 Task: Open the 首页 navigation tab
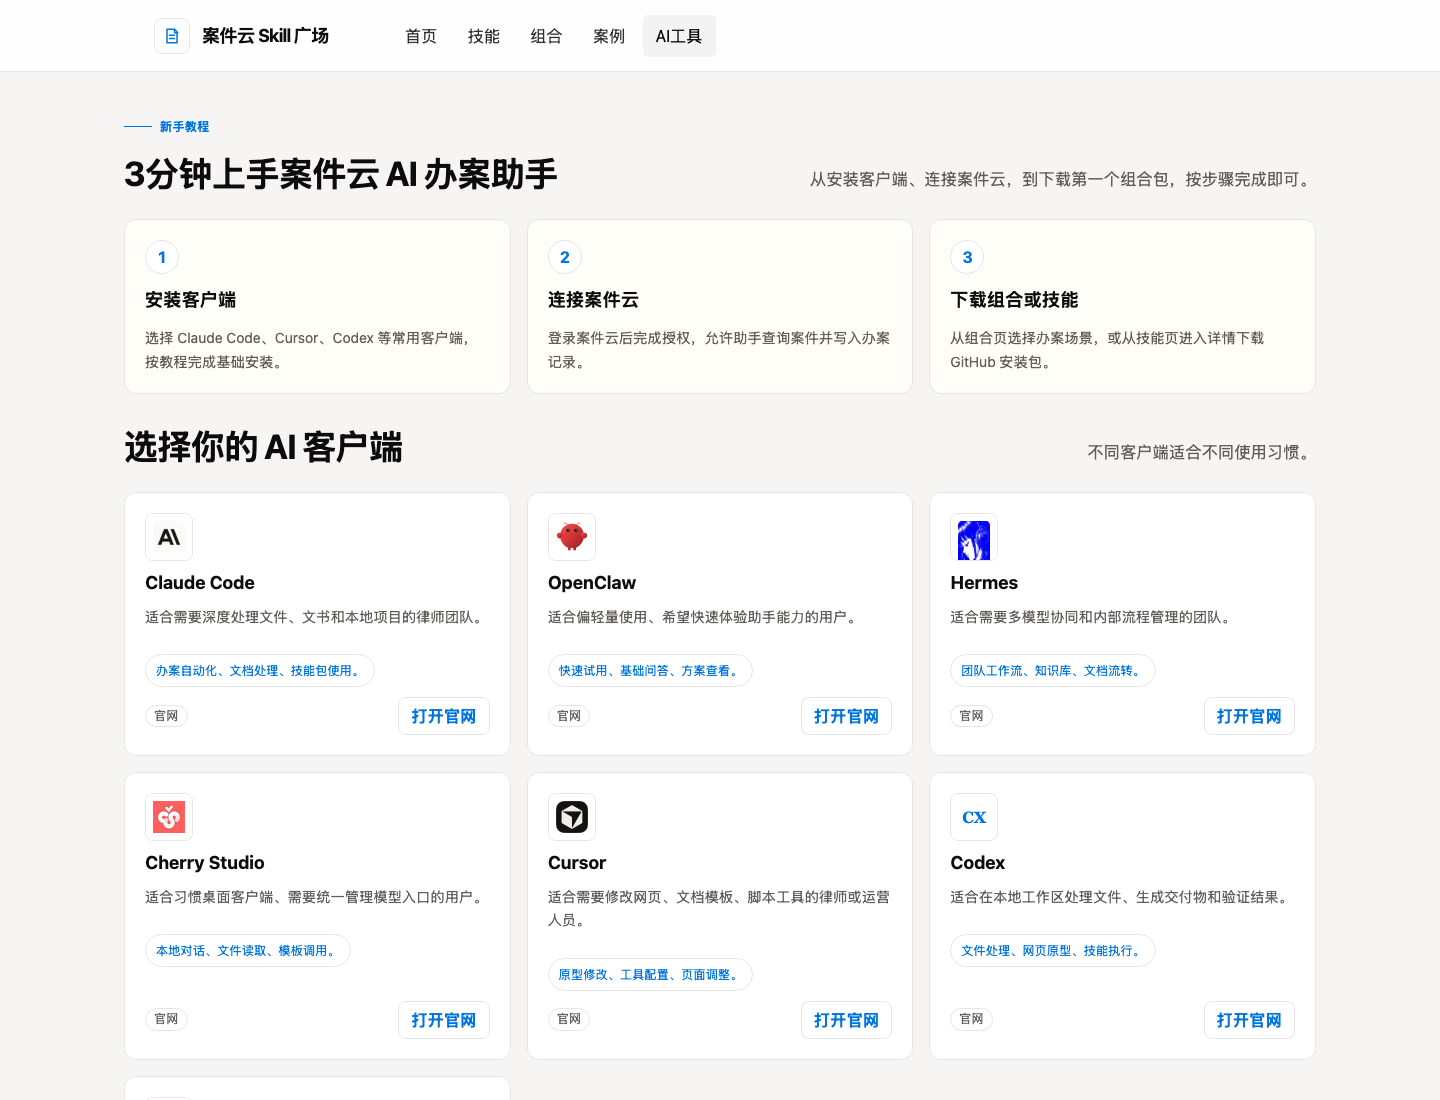[x=421, y=36]
